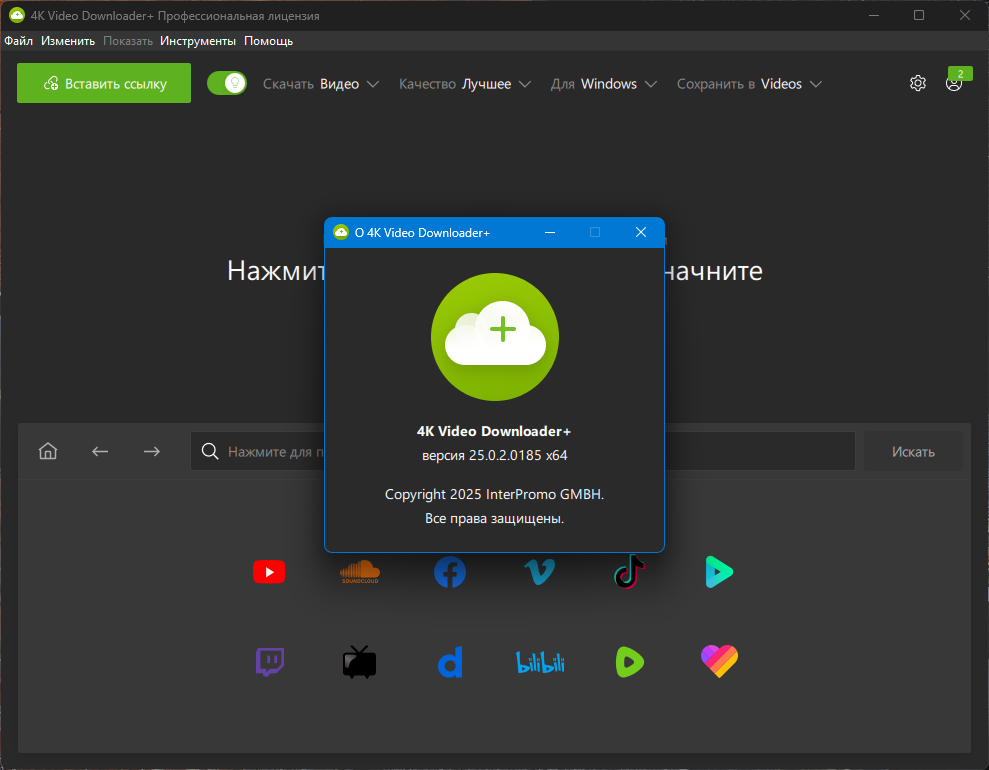Click the Искать search button

click(913, 452)
